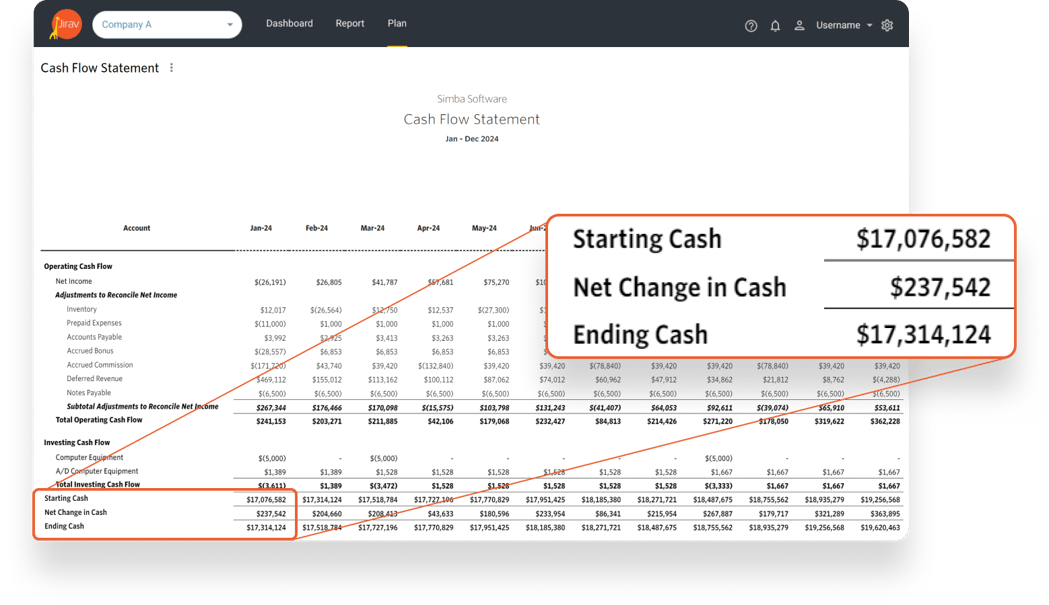Click the Net Income account label
Screen dimensions: 1049x605
click(75, 282)
